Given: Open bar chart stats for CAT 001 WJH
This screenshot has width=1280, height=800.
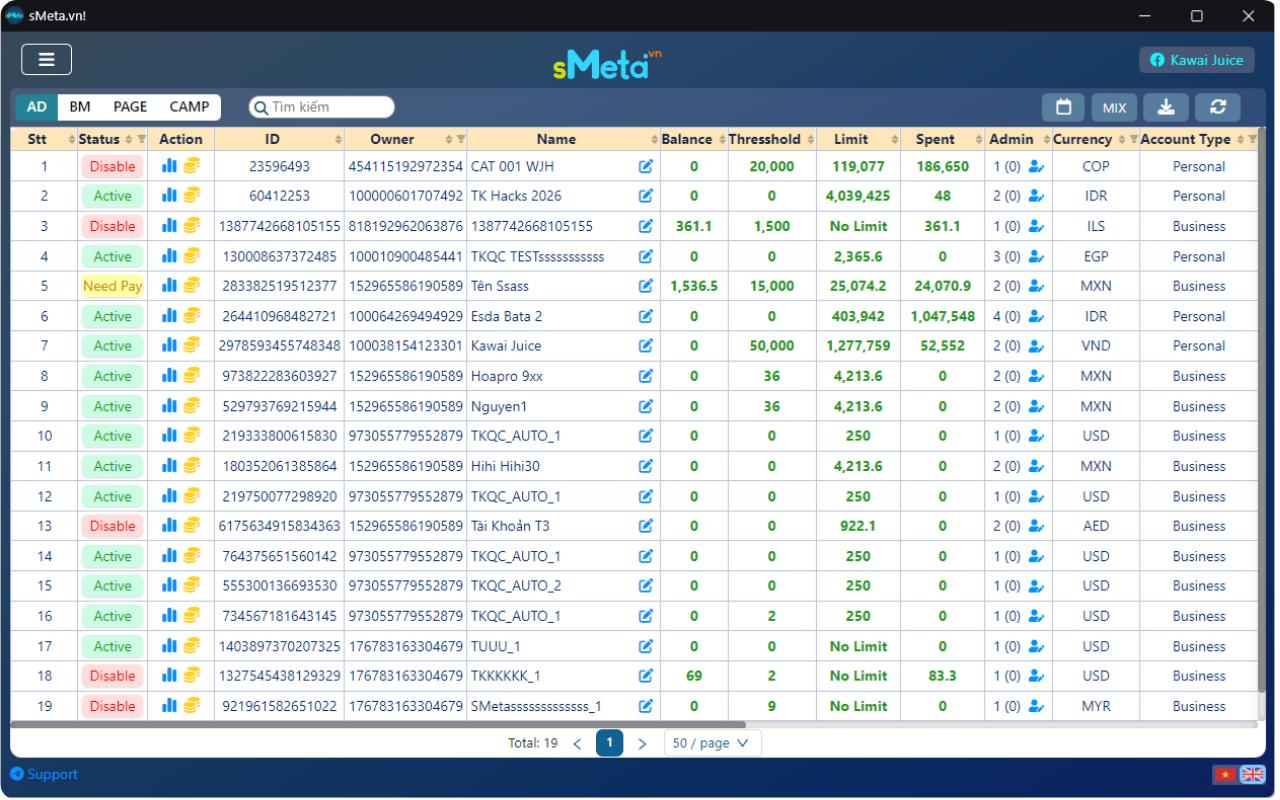Looking at the screenshot, I should [169, 166].
